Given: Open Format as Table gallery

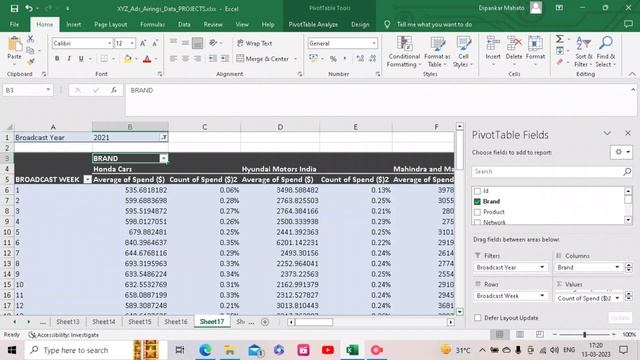Looking at the screenshot, I should point(437,52).
